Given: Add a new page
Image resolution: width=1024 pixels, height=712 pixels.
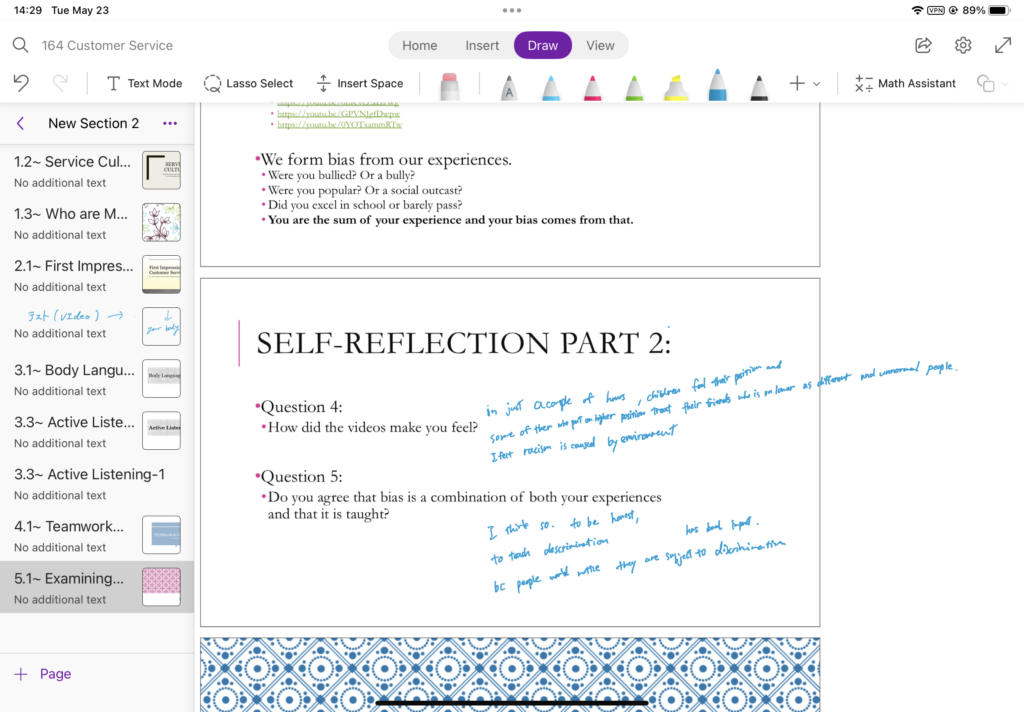Looking at the screenshot, I should [x=42, y=674].
